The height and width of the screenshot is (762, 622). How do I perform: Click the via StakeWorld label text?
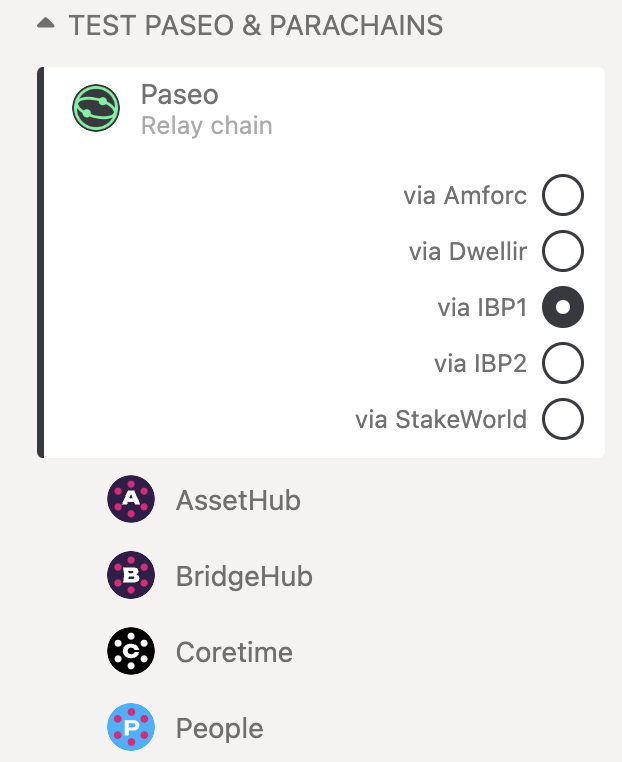tap(441, 419)
